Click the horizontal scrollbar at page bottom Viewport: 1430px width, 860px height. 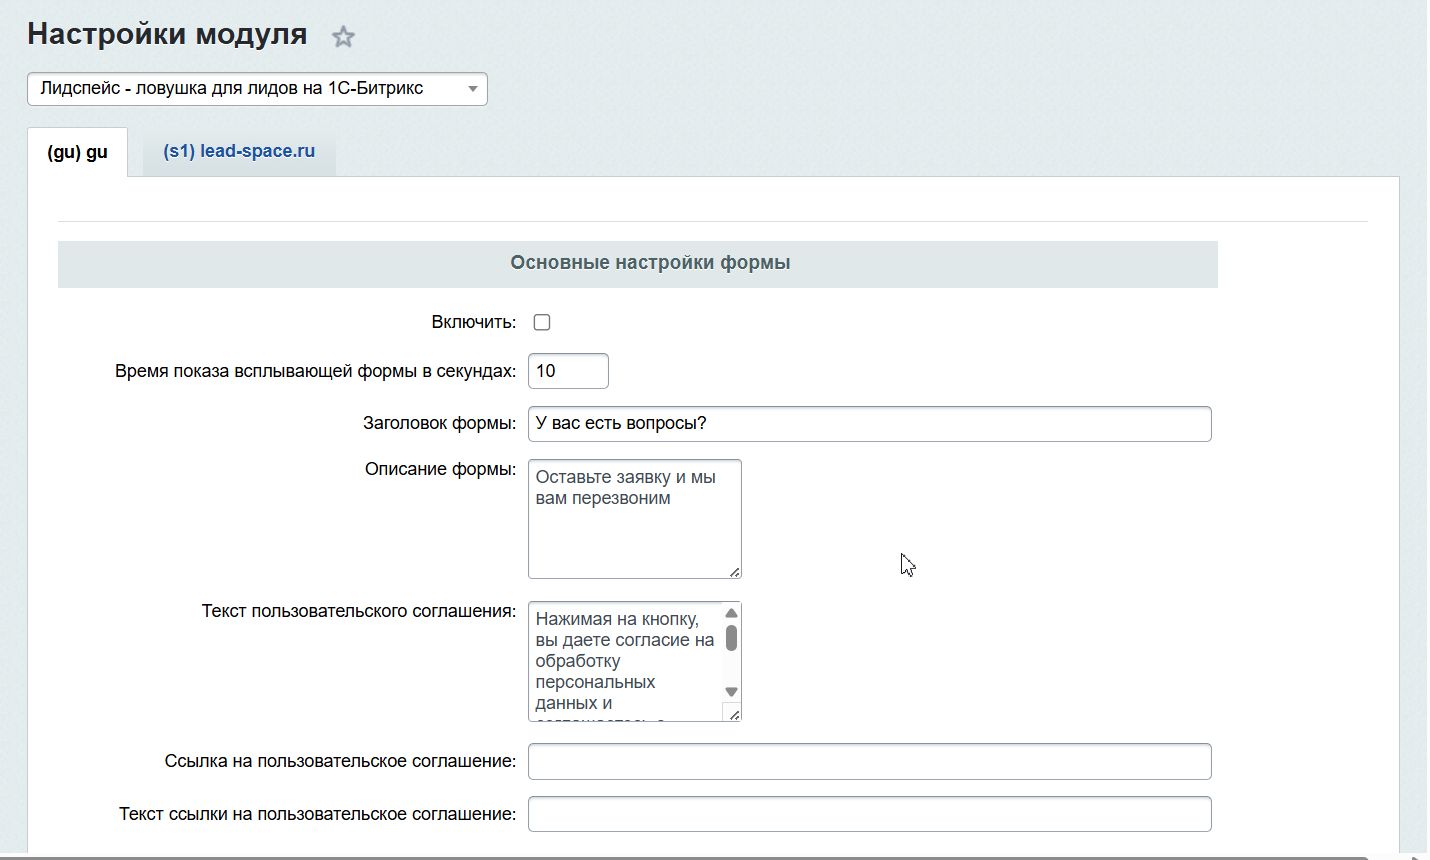pyautogui.click(x=700, y=856)
